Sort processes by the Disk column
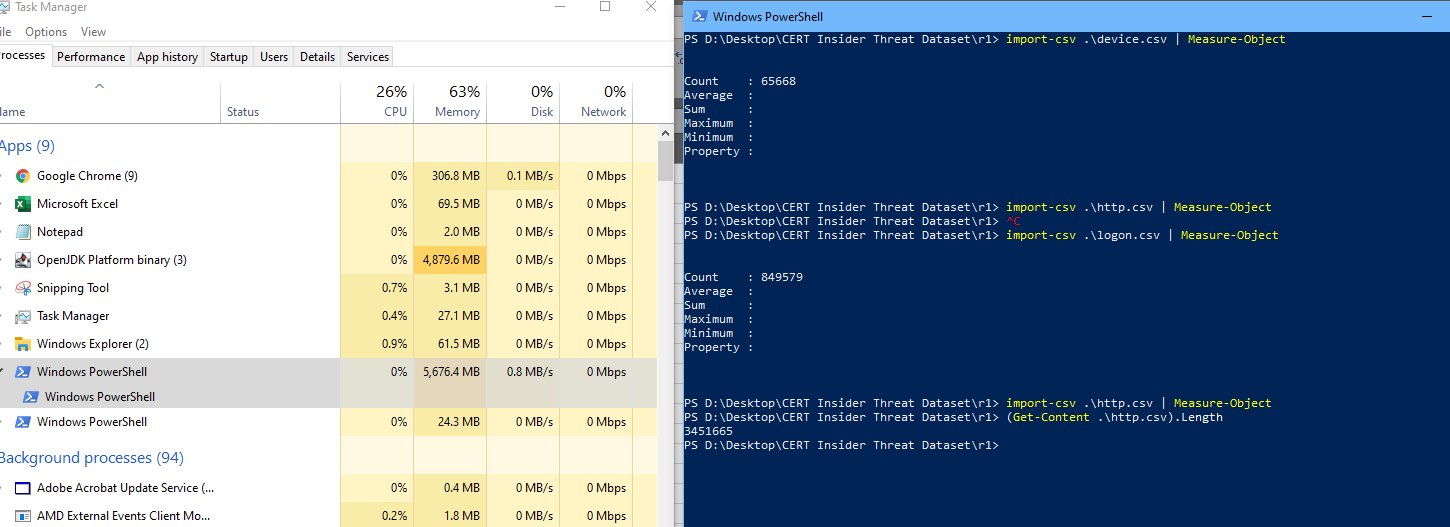 [x=523, y=101]
